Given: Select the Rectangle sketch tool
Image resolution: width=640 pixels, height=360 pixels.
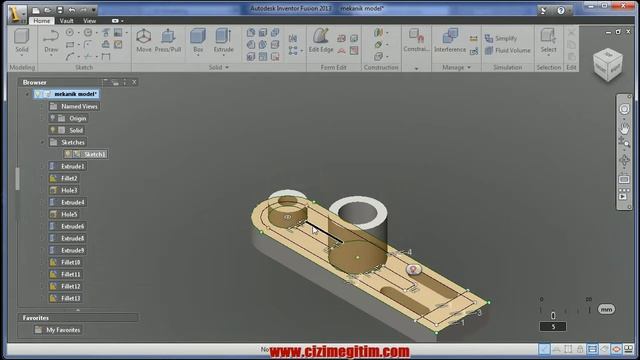Looking at the screenshot, I should tap(70, 44).
